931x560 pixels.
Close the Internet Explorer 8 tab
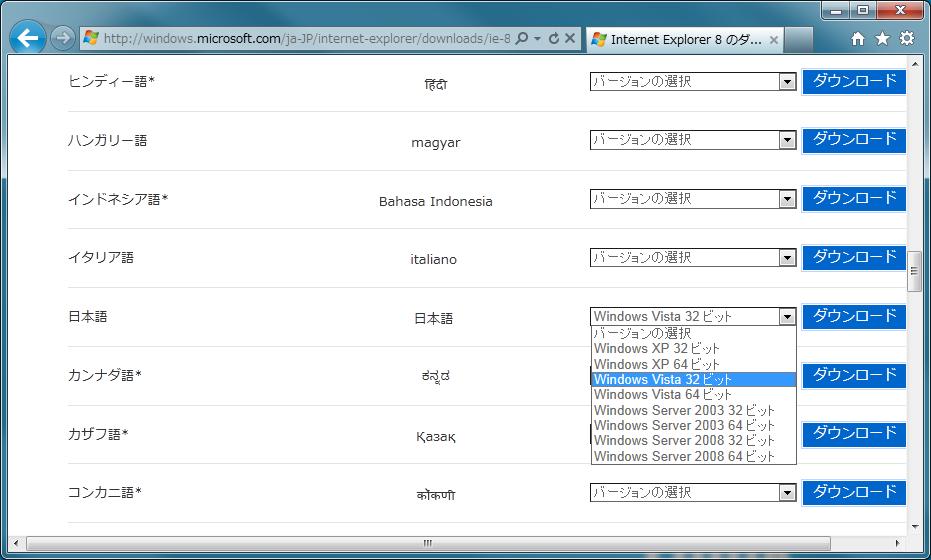coord(774,40)
